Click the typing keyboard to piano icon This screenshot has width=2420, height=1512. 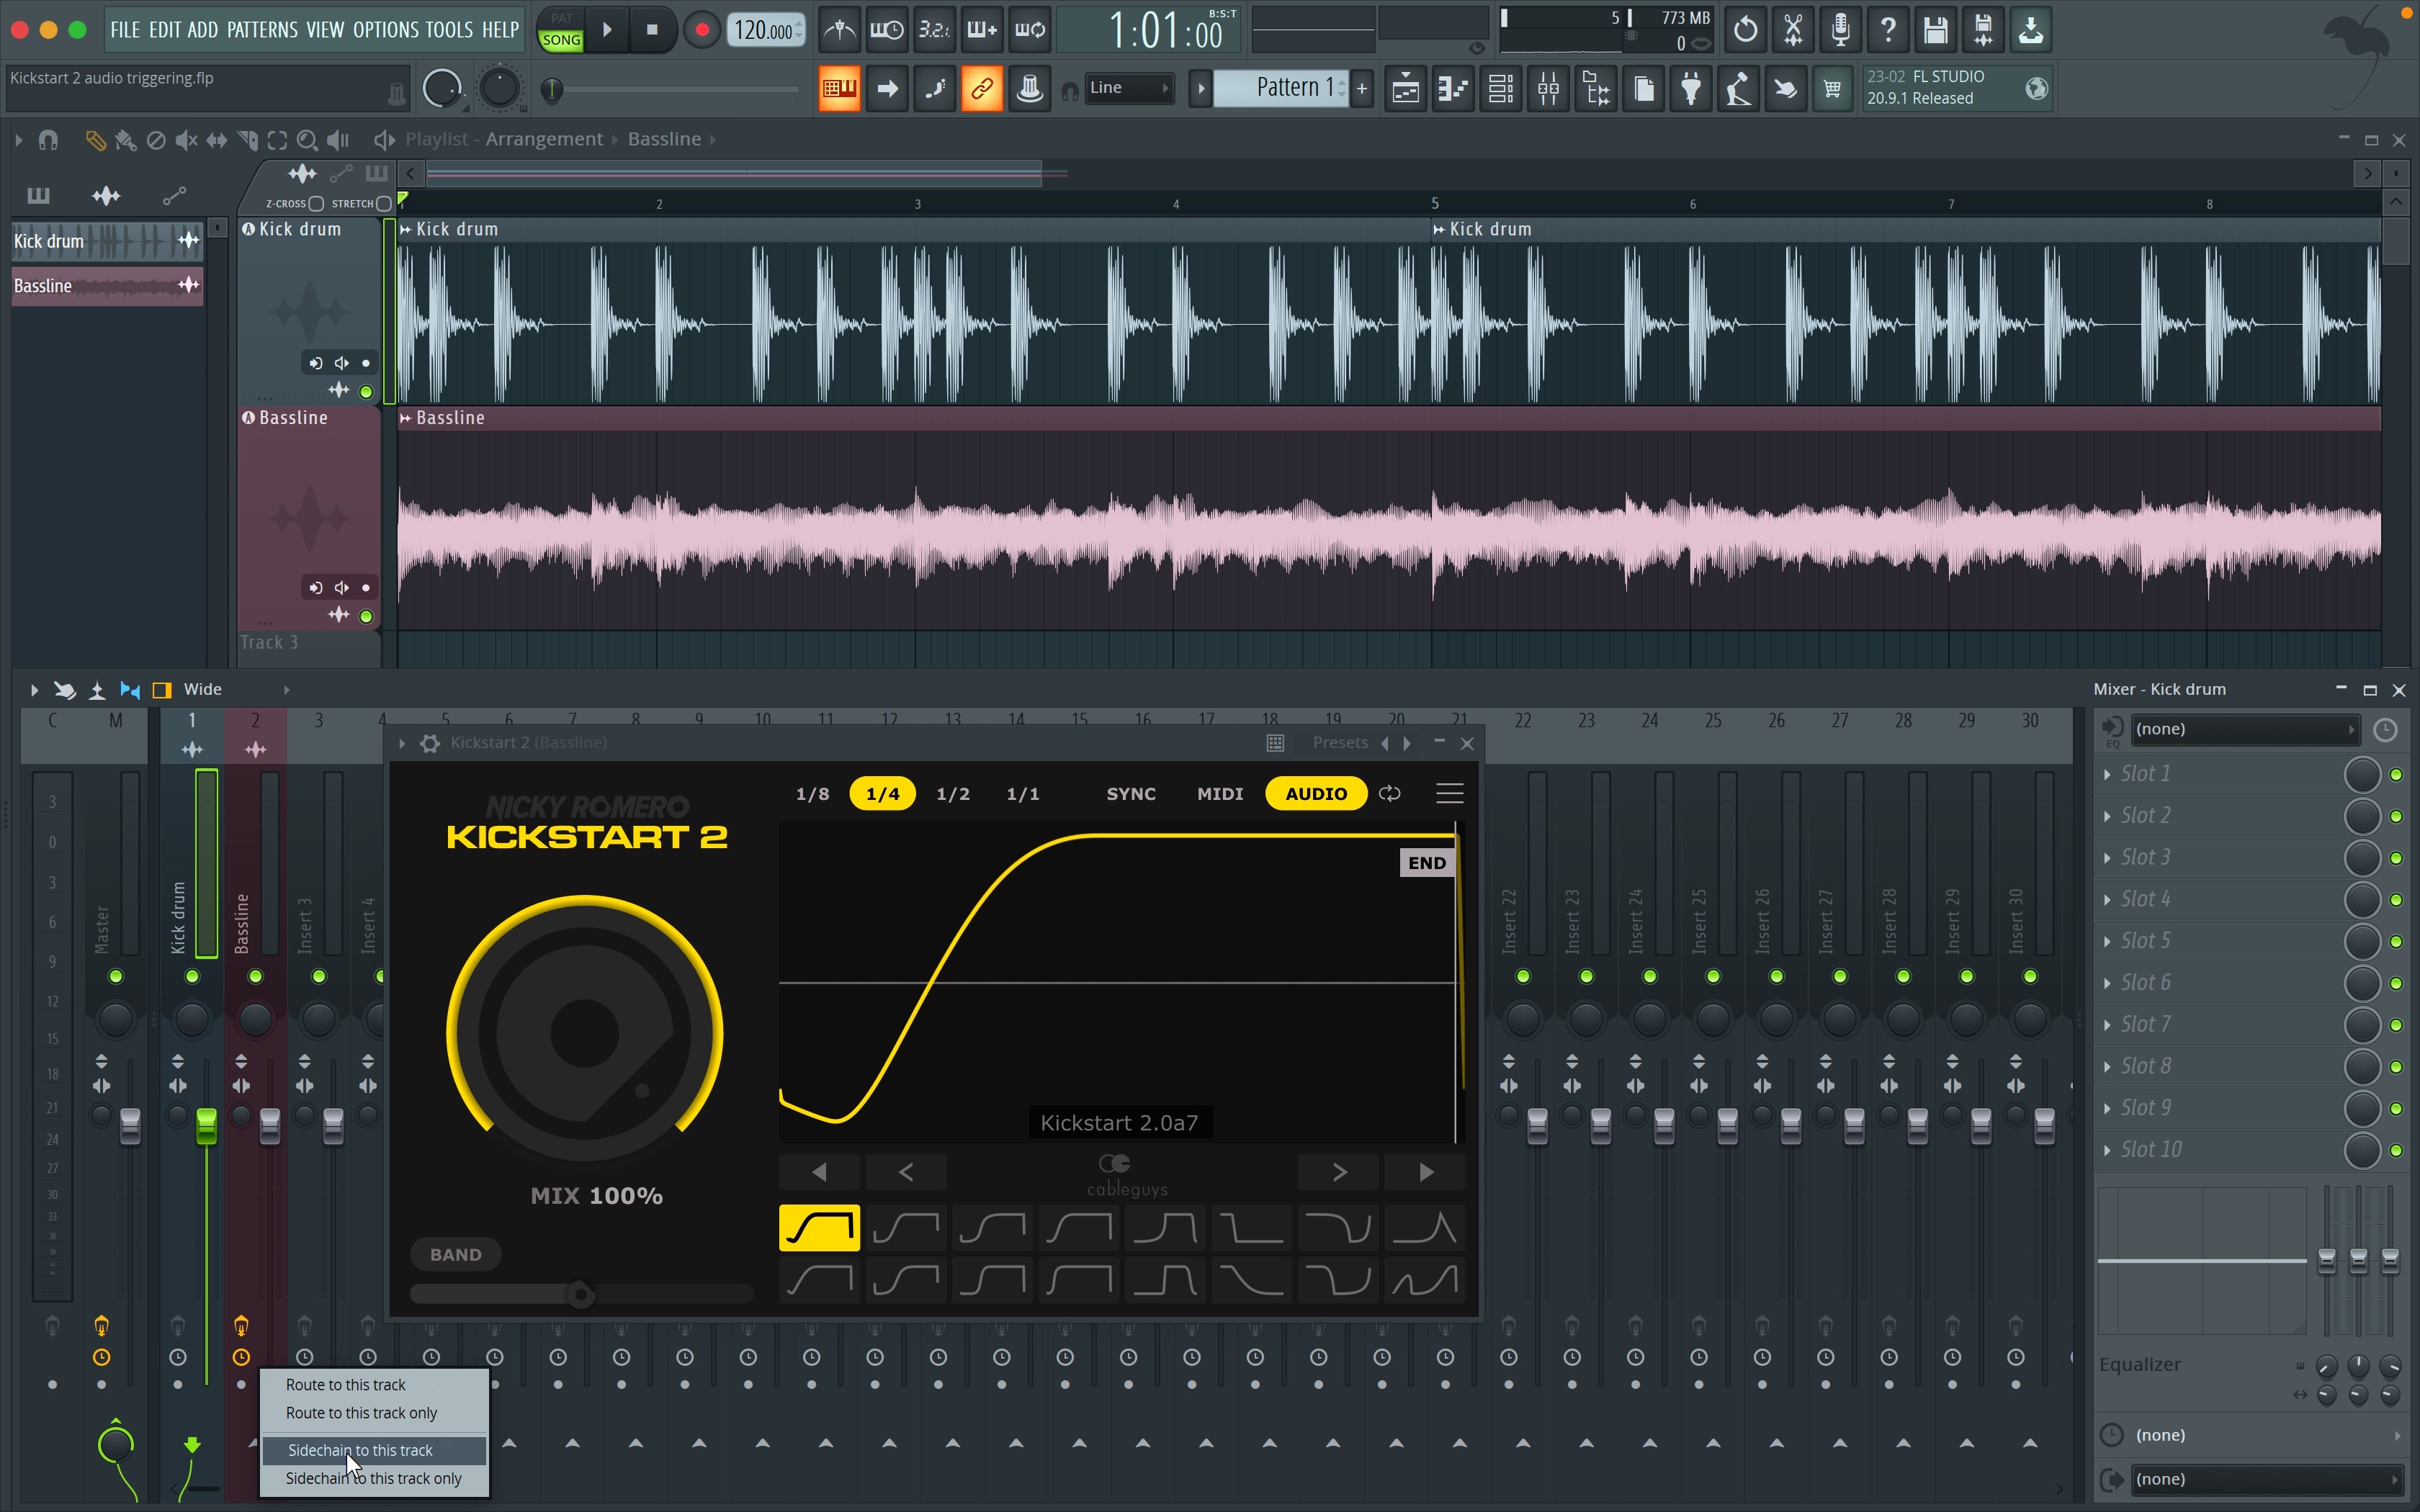pos(839,89)
